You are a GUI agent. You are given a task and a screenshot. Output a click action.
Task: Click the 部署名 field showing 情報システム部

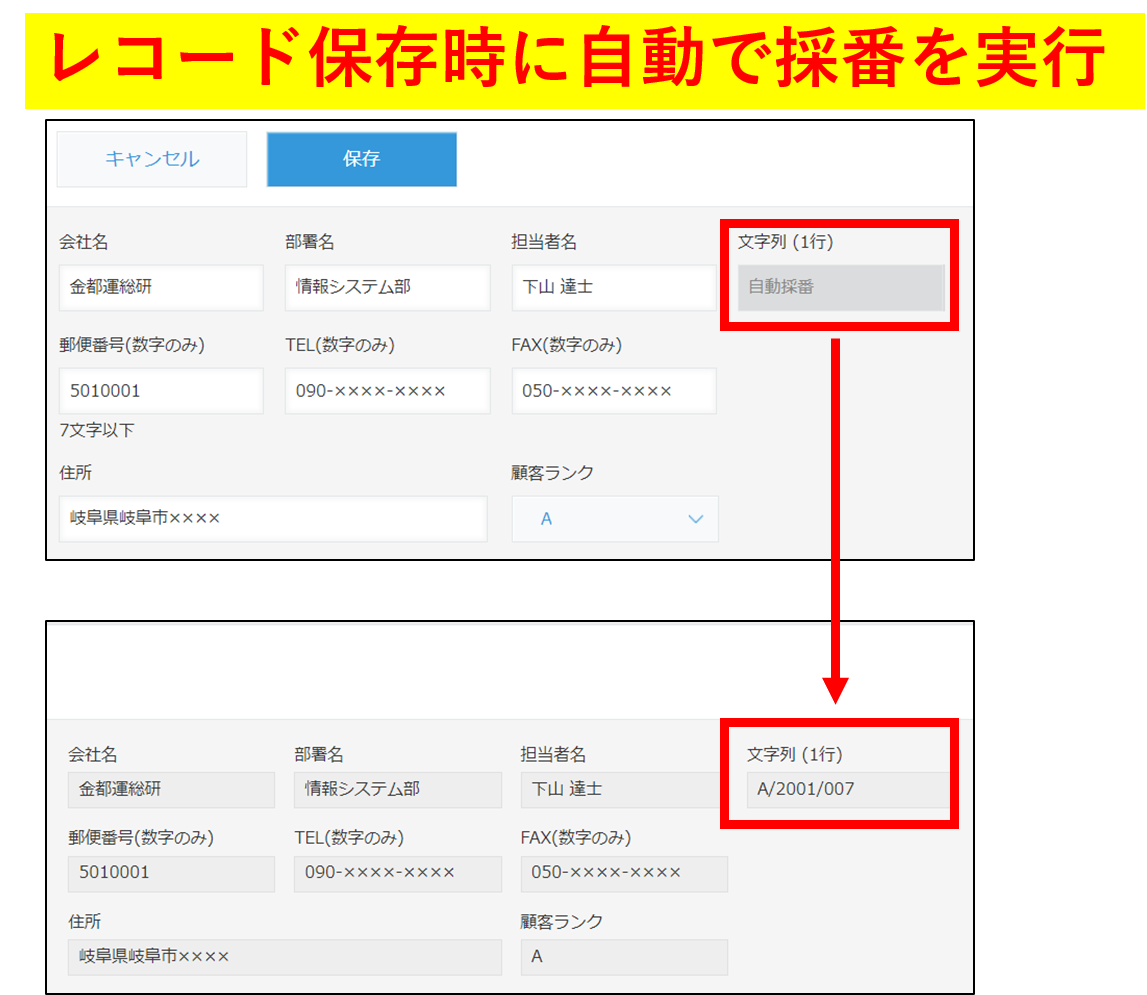[x=387, y=288]
